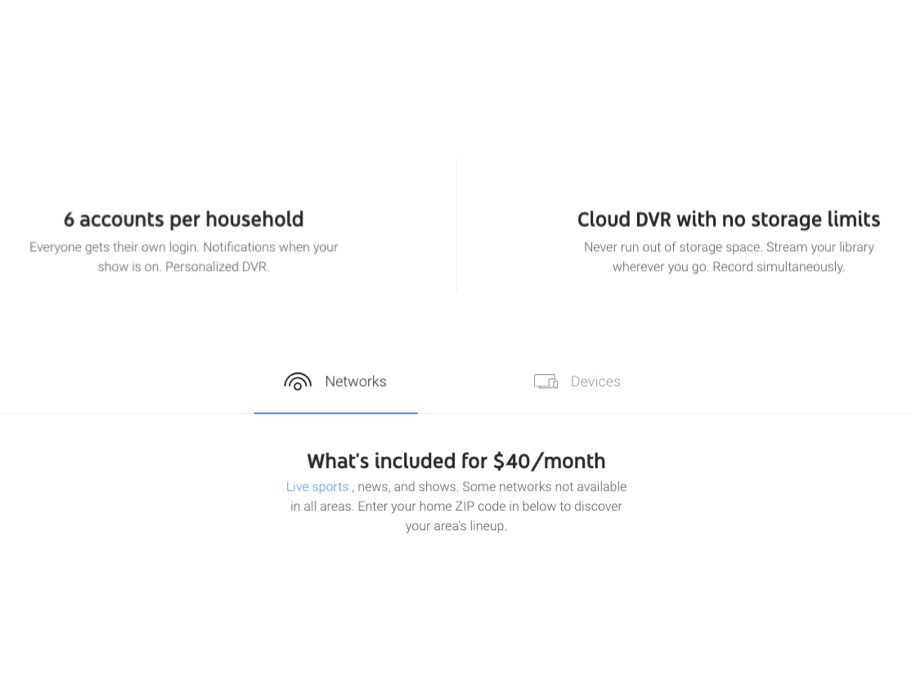Screen dimensions: 912x673
Task: Switch to the Networks tab label
Action: click(355, 381)
